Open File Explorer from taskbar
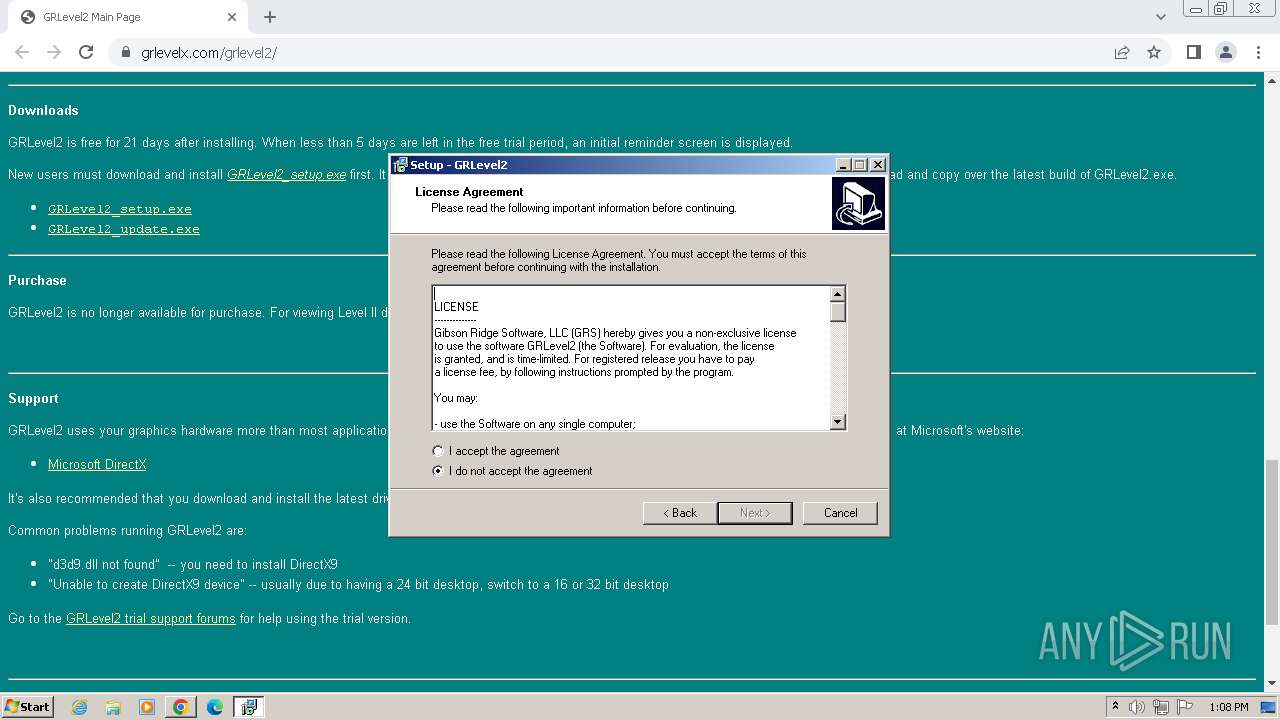Image resolution: width=1280 pixels, height=720 pixels. click(113, 707)
